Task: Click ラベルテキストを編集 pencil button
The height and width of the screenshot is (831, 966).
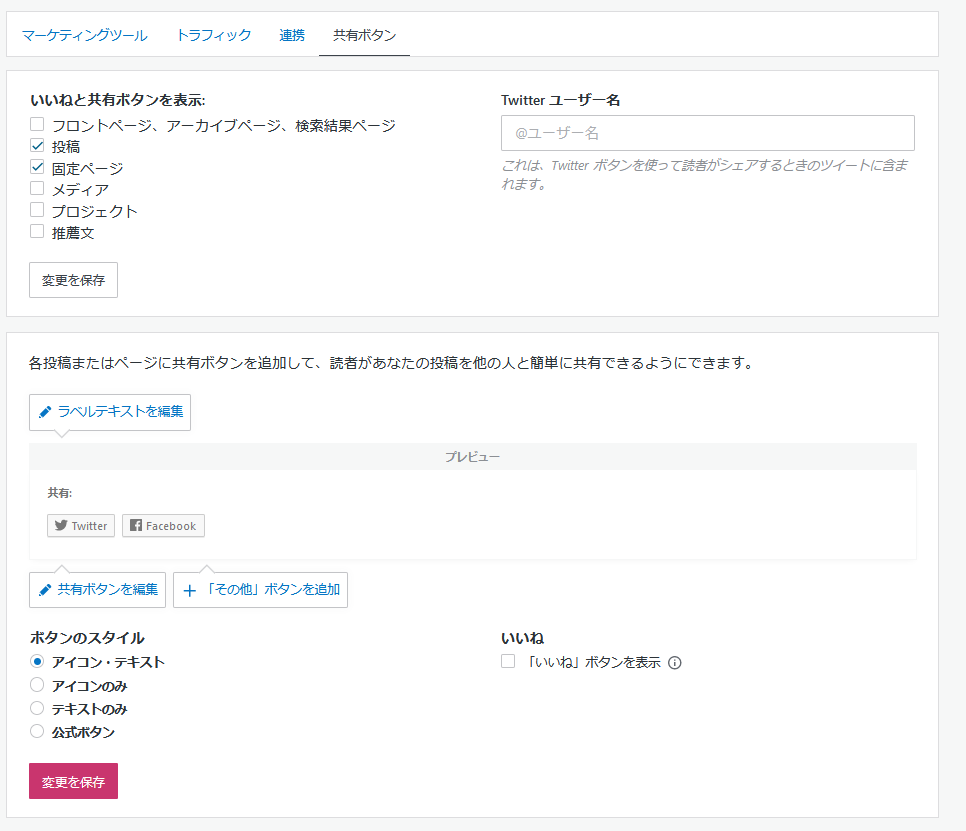Action: [110, 412]
